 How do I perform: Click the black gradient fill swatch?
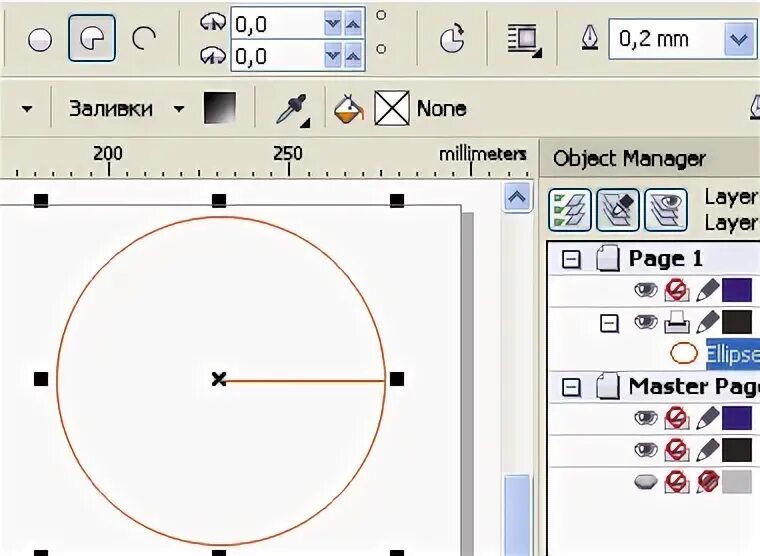pos(220,108)
